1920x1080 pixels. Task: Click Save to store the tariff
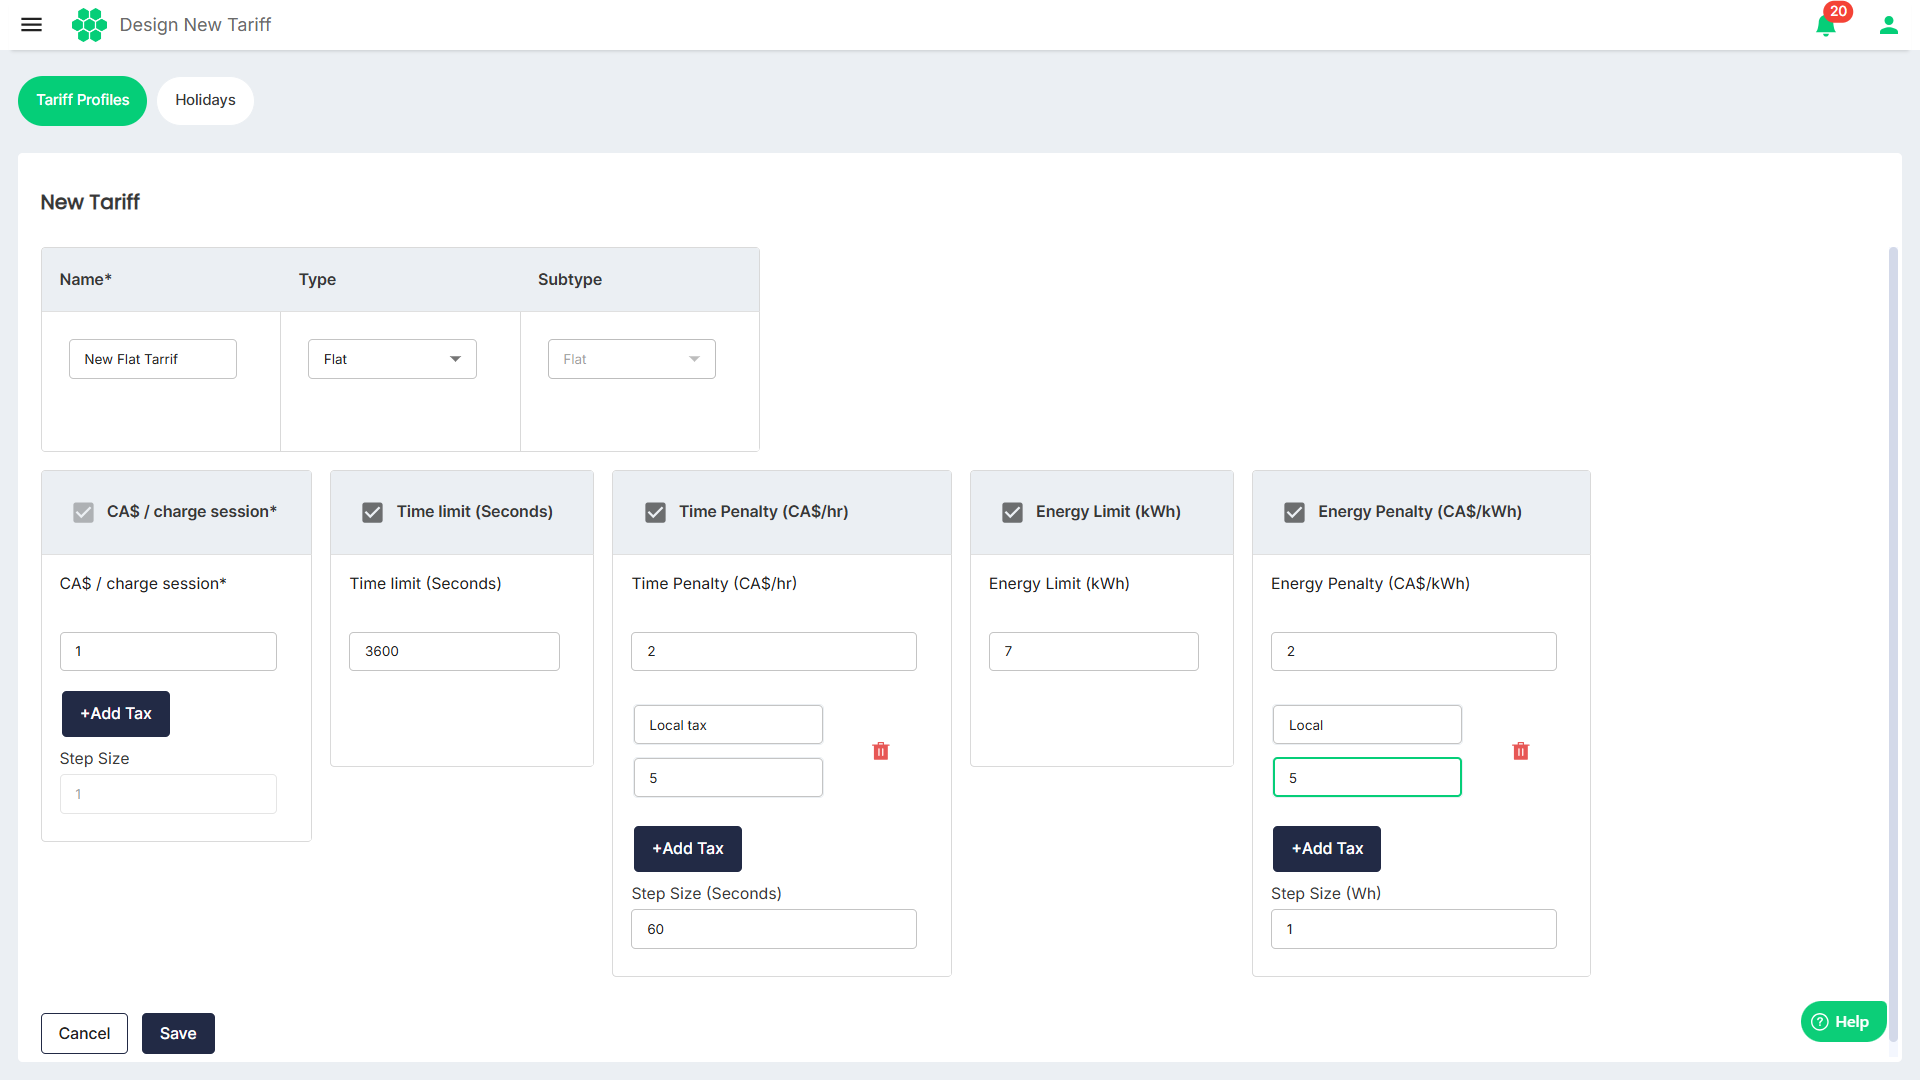[x=178, y=1033]
